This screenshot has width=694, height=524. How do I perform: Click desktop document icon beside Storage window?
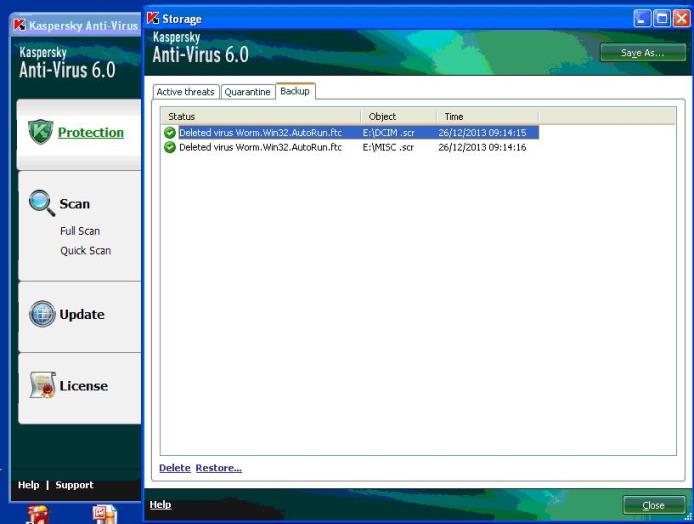(x=105, y=515)
